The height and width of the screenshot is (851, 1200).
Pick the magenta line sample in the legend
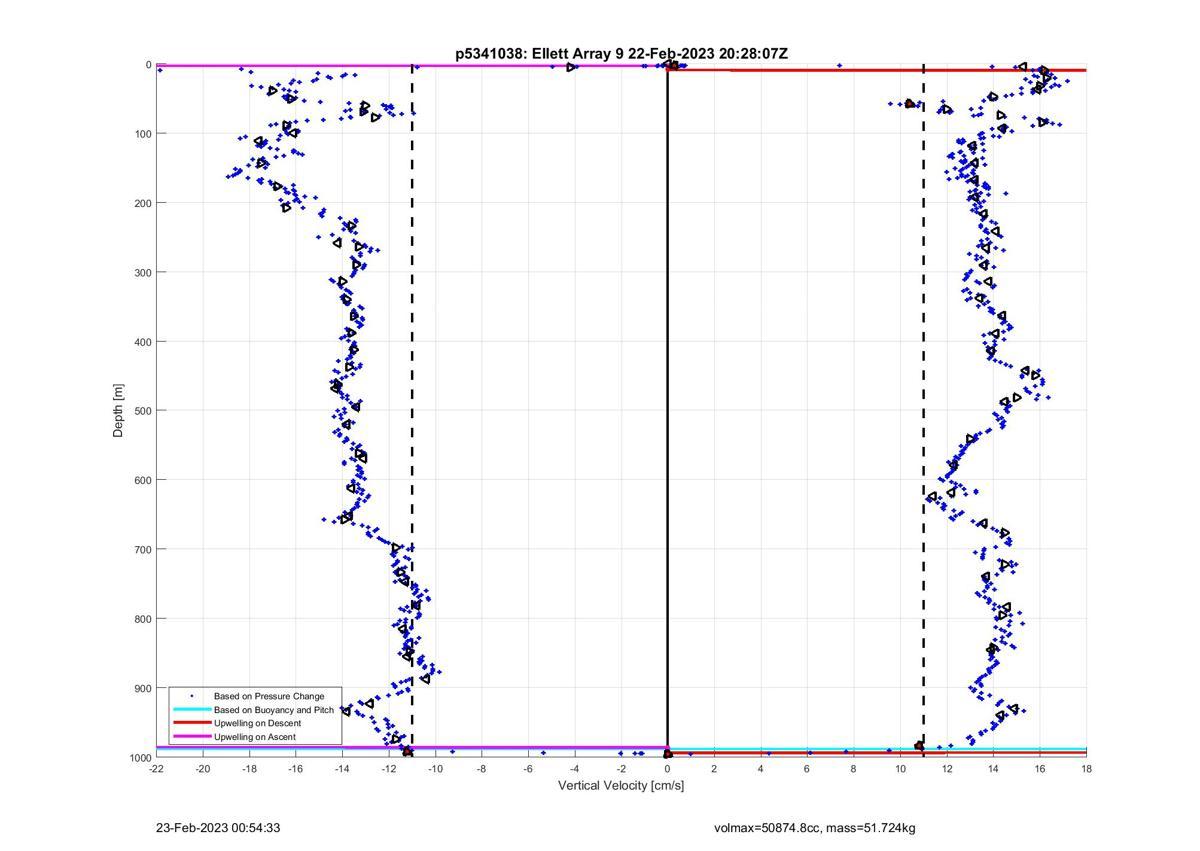pos(191,737)
